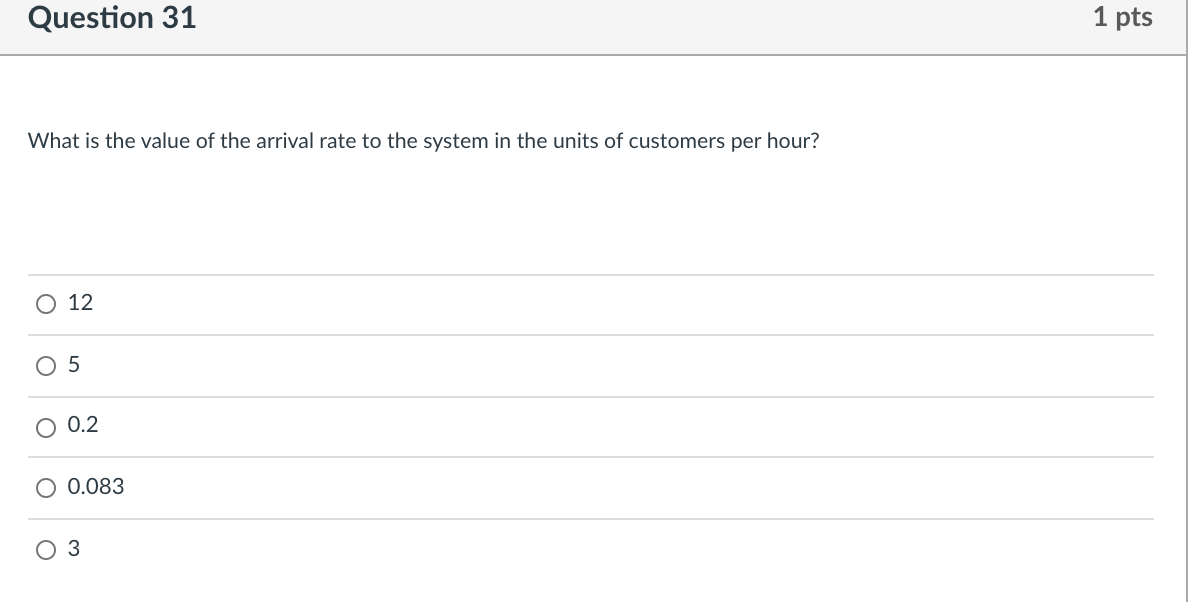Select the radio button for 12
This screenshot has width=1200, height=602.
click(46, 305)
